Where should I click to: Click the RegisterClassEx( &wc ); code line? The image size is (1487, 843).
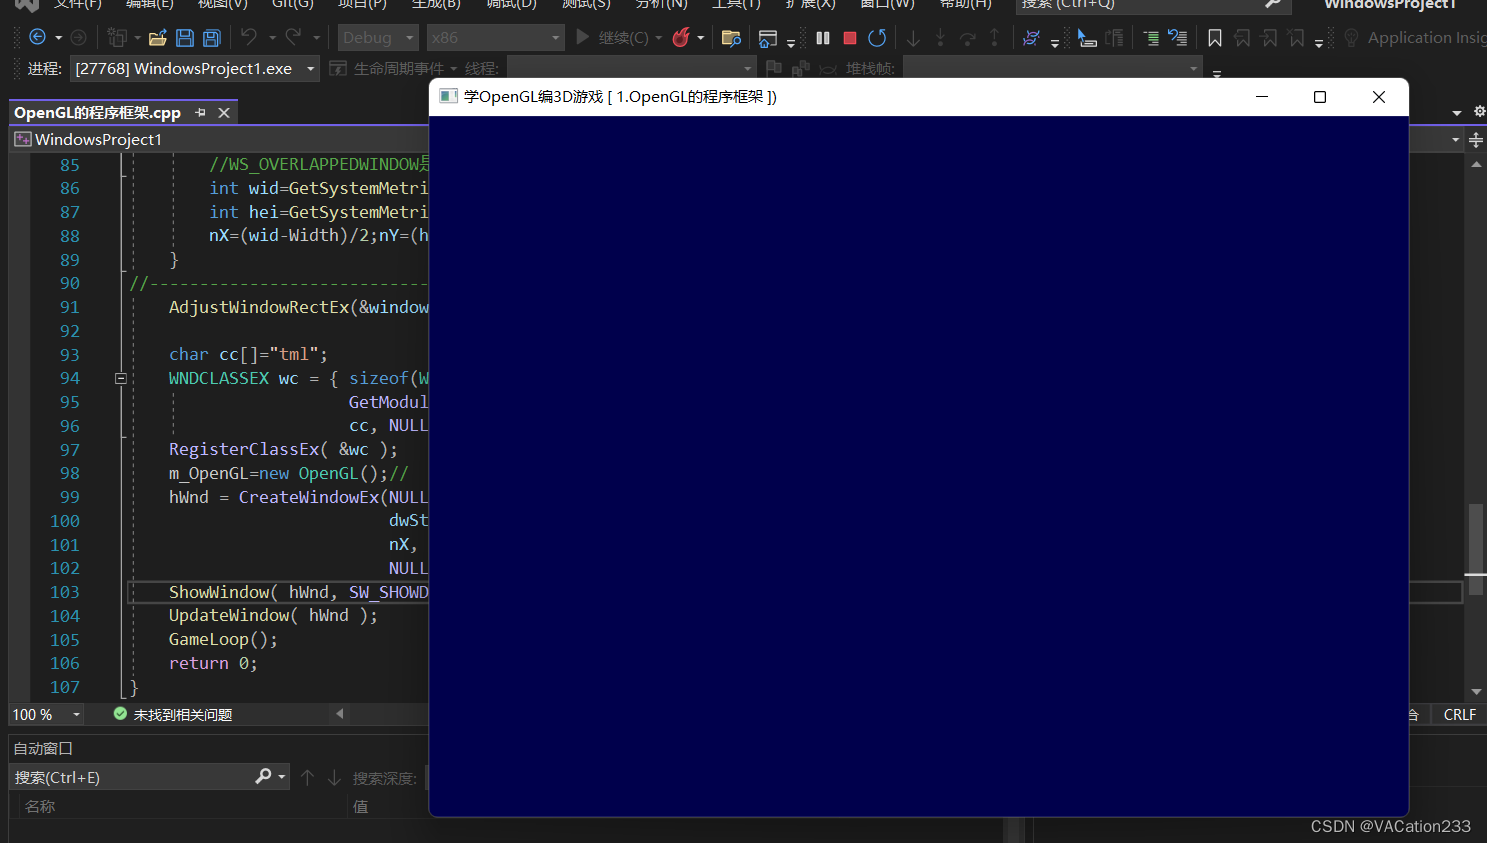pyautogui.click(x=283, y=450)
